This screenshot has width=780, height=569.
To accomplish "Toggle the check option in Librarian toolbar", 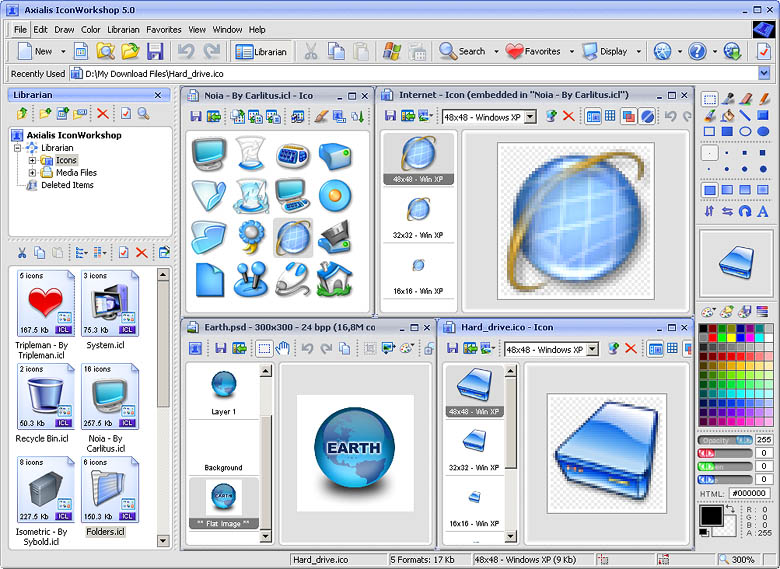I will tap(126, 114).
